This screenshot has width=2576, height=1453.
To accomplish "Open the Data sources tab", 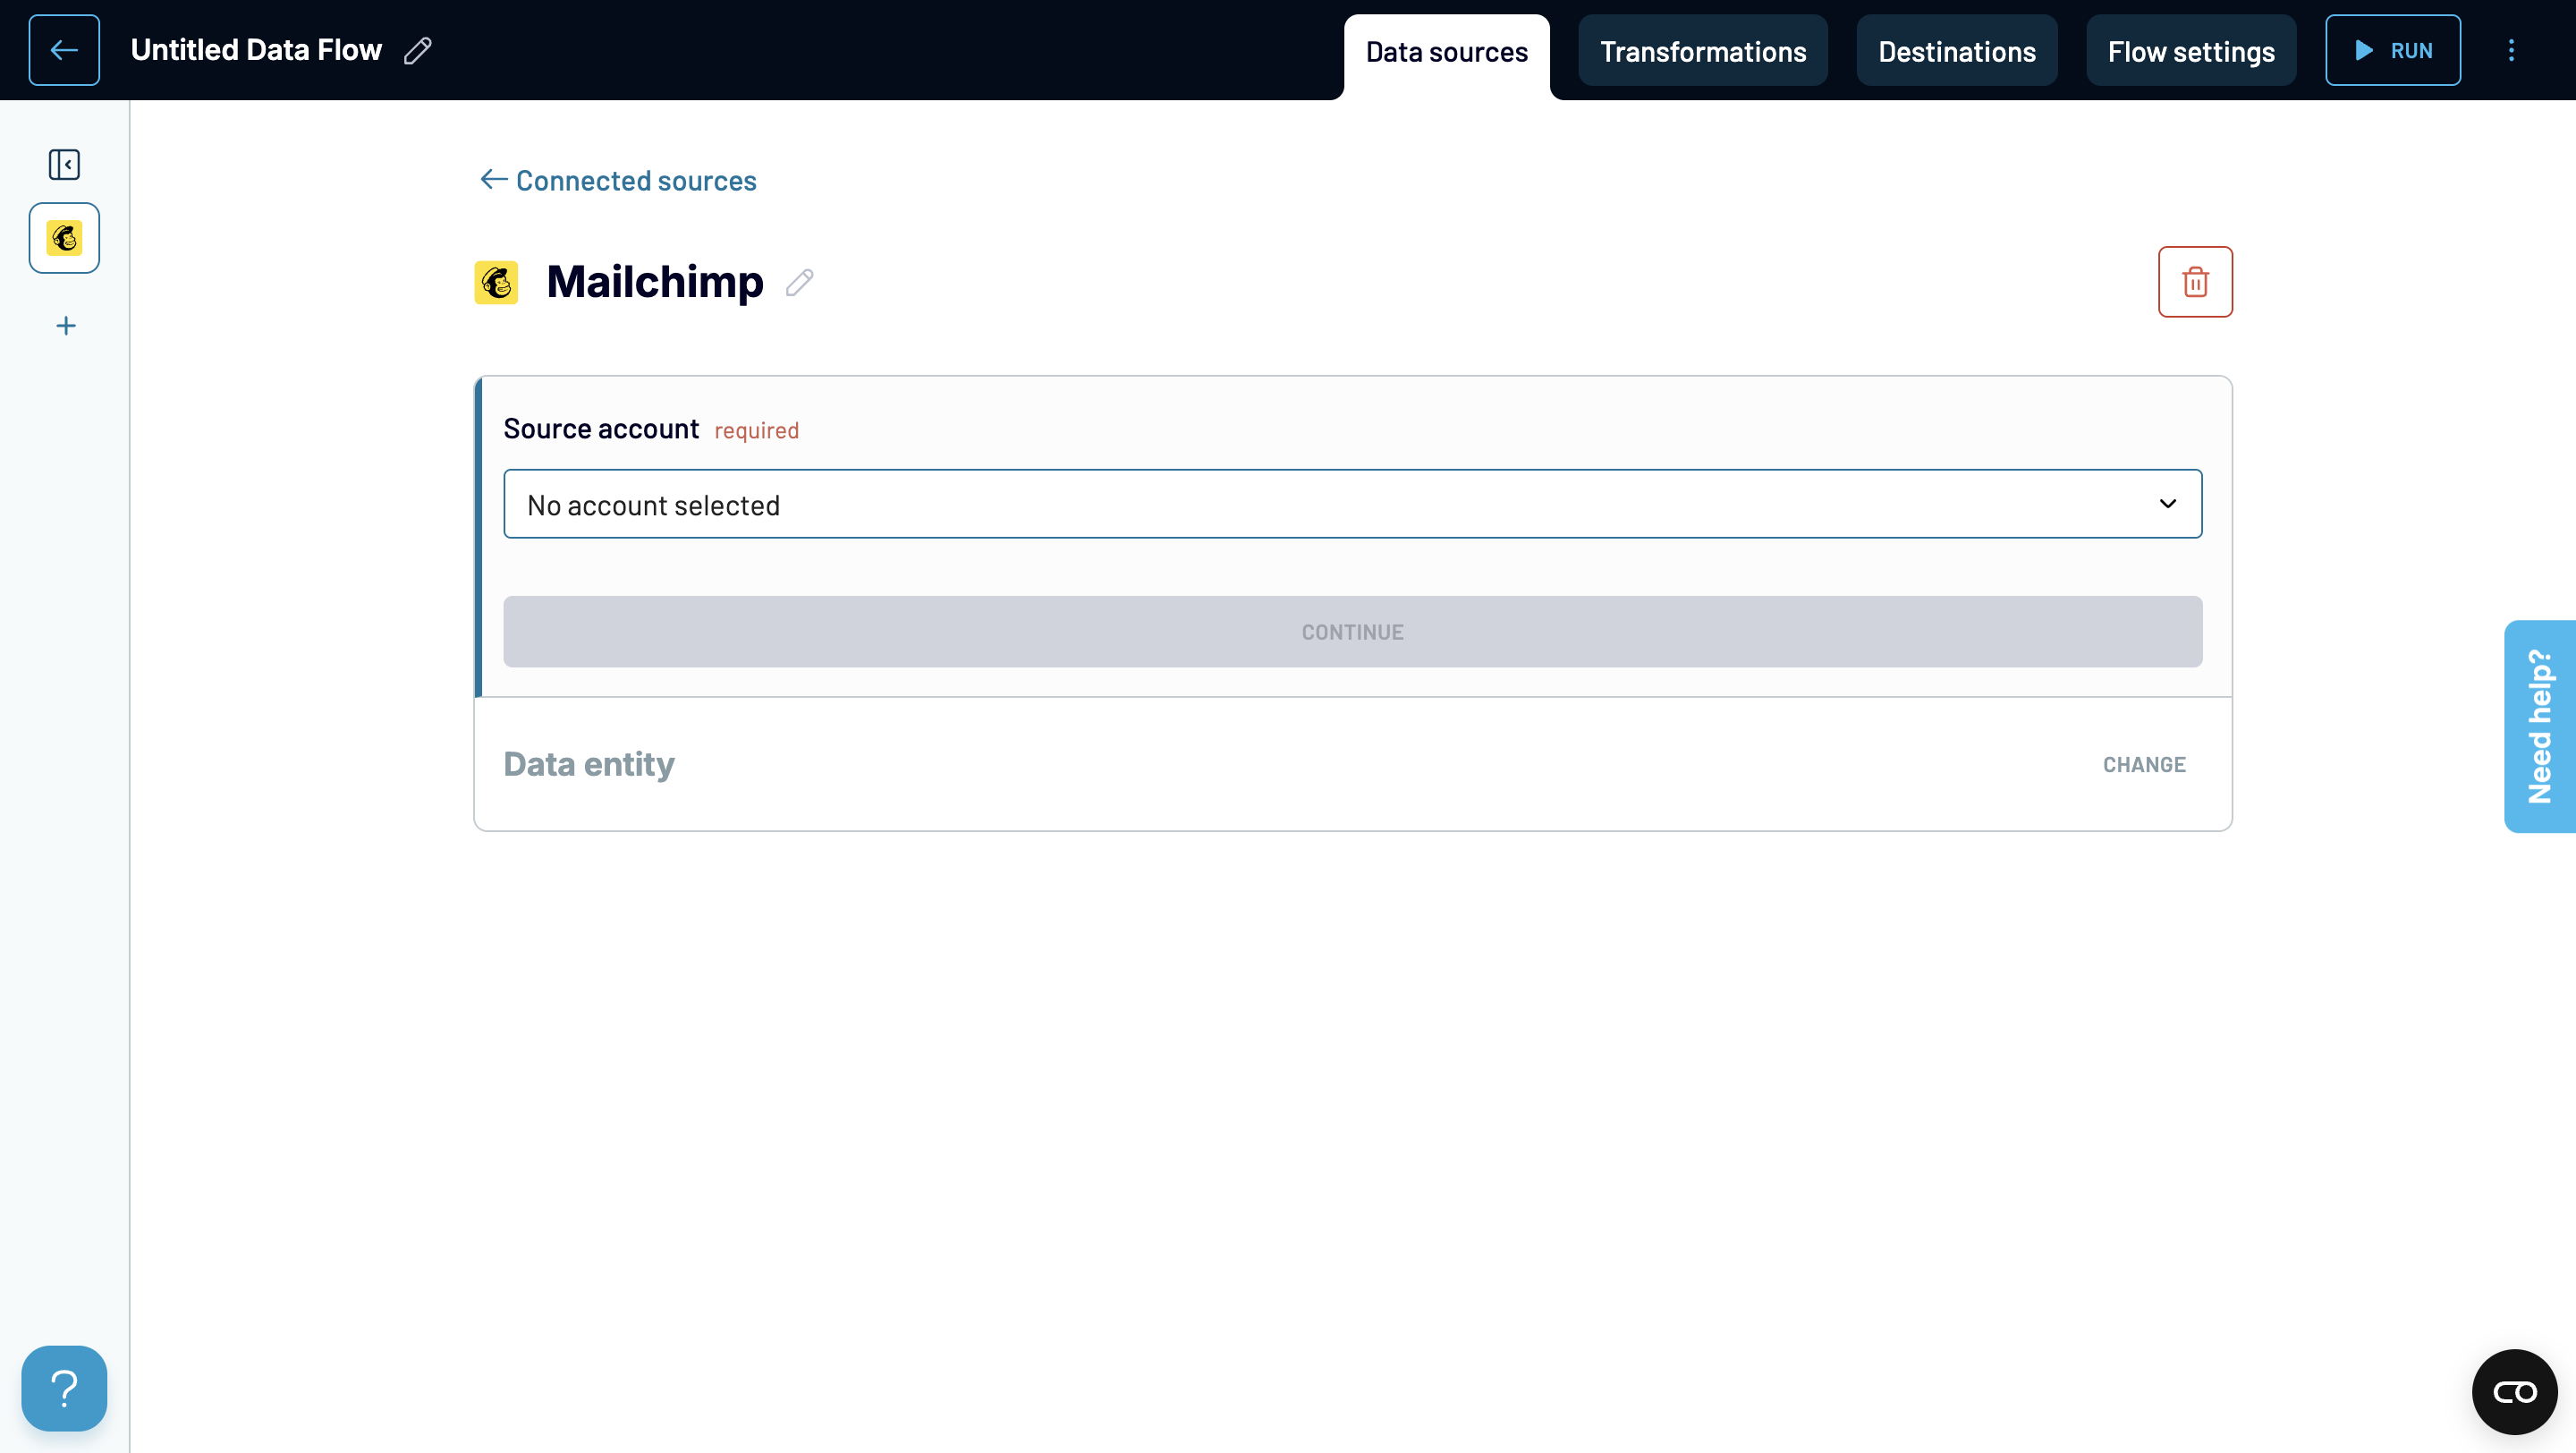I will pos(1446,52).
